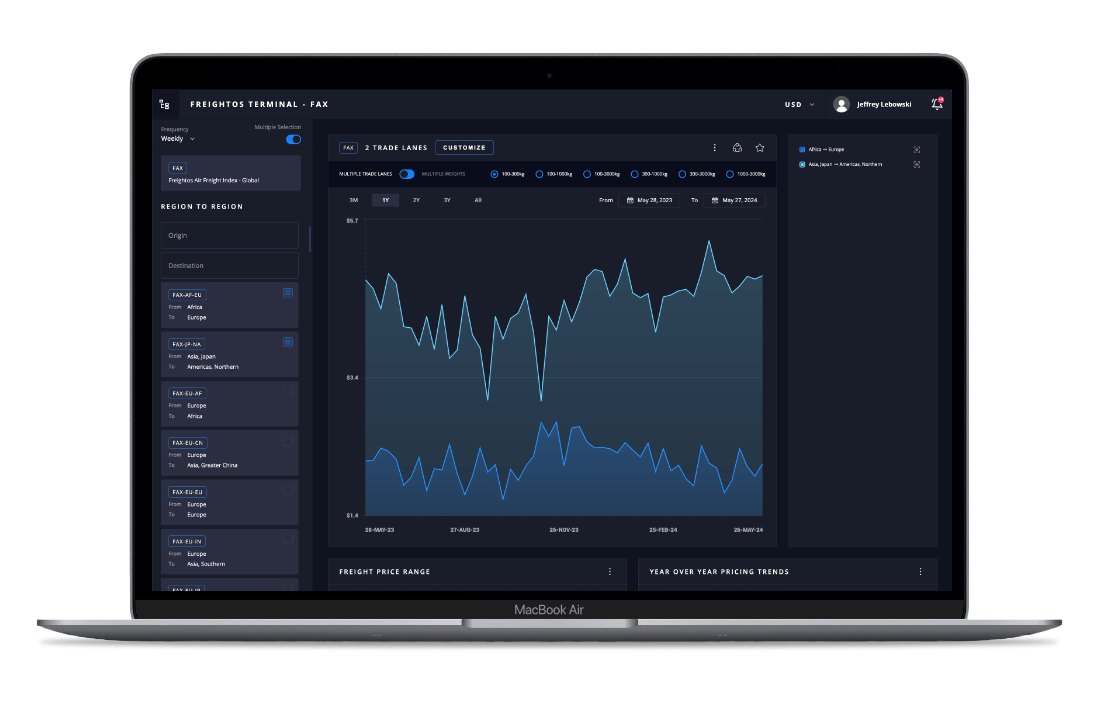Click the Origin input field
This screenshot has width=1102, height=706.
click(230, 236)
